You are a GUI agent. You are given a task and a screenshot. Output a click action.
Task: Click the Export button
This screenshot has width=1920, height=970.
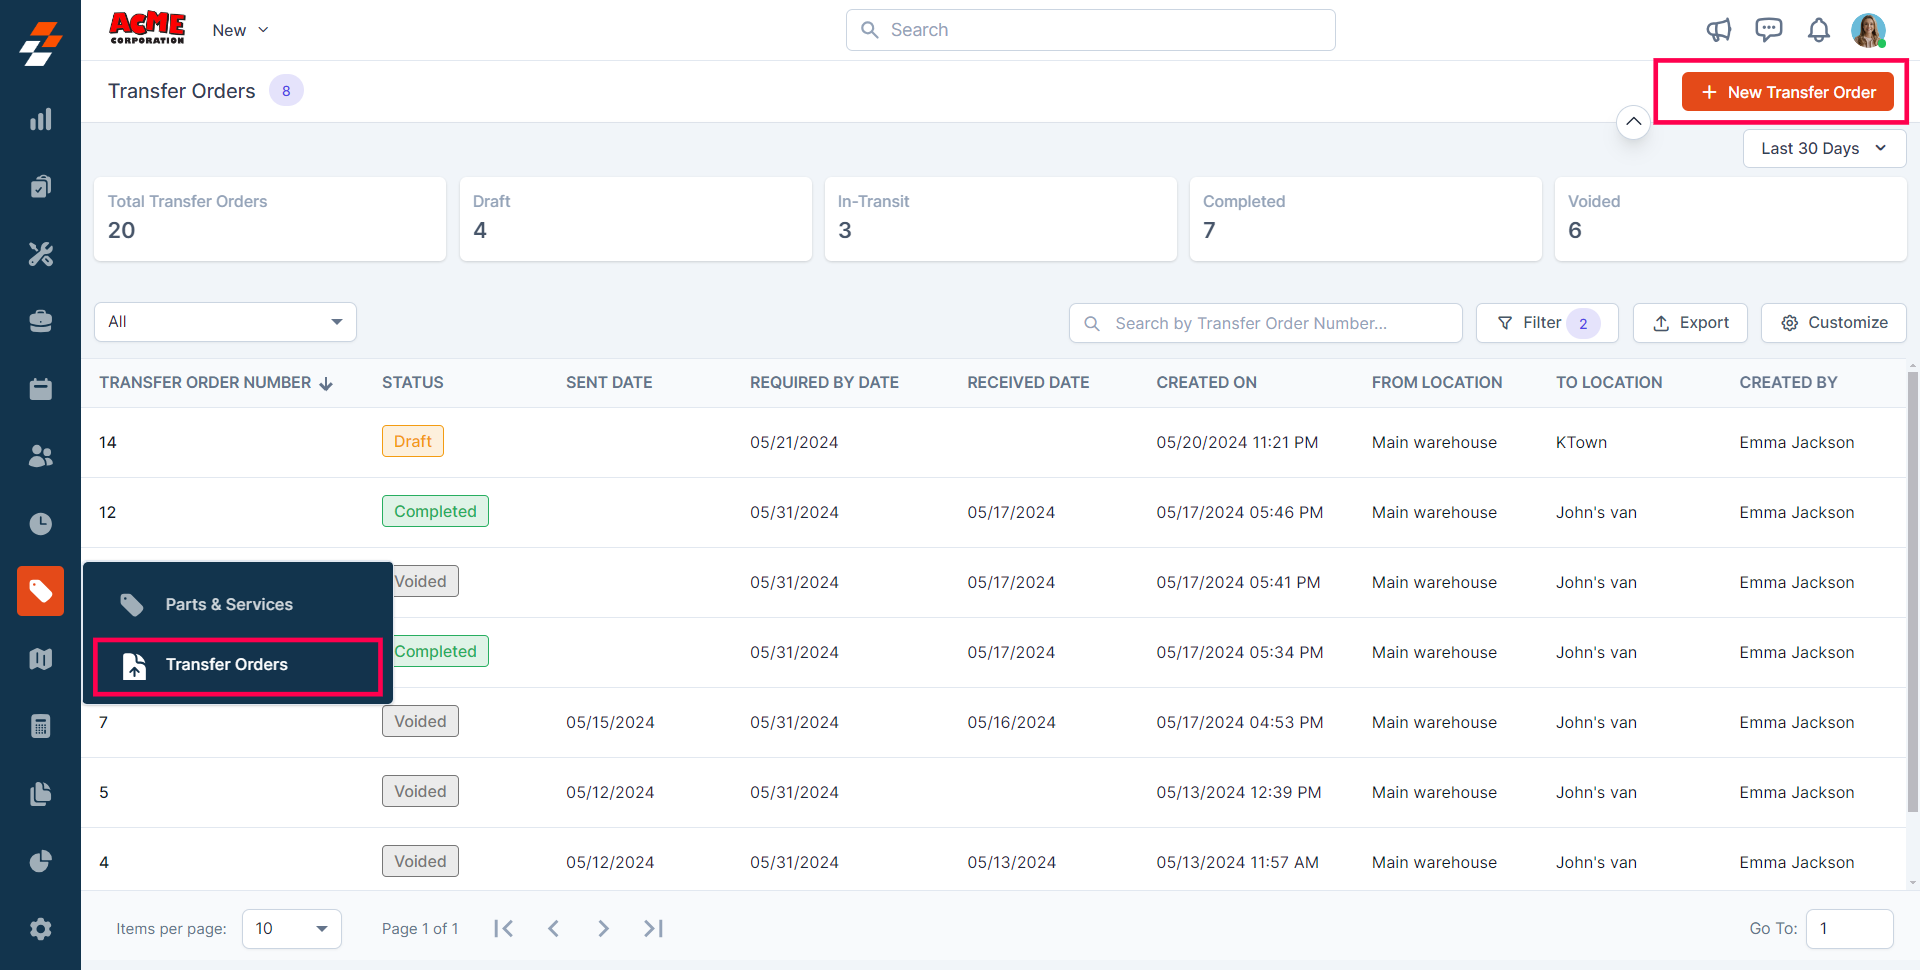point(1690,323)
